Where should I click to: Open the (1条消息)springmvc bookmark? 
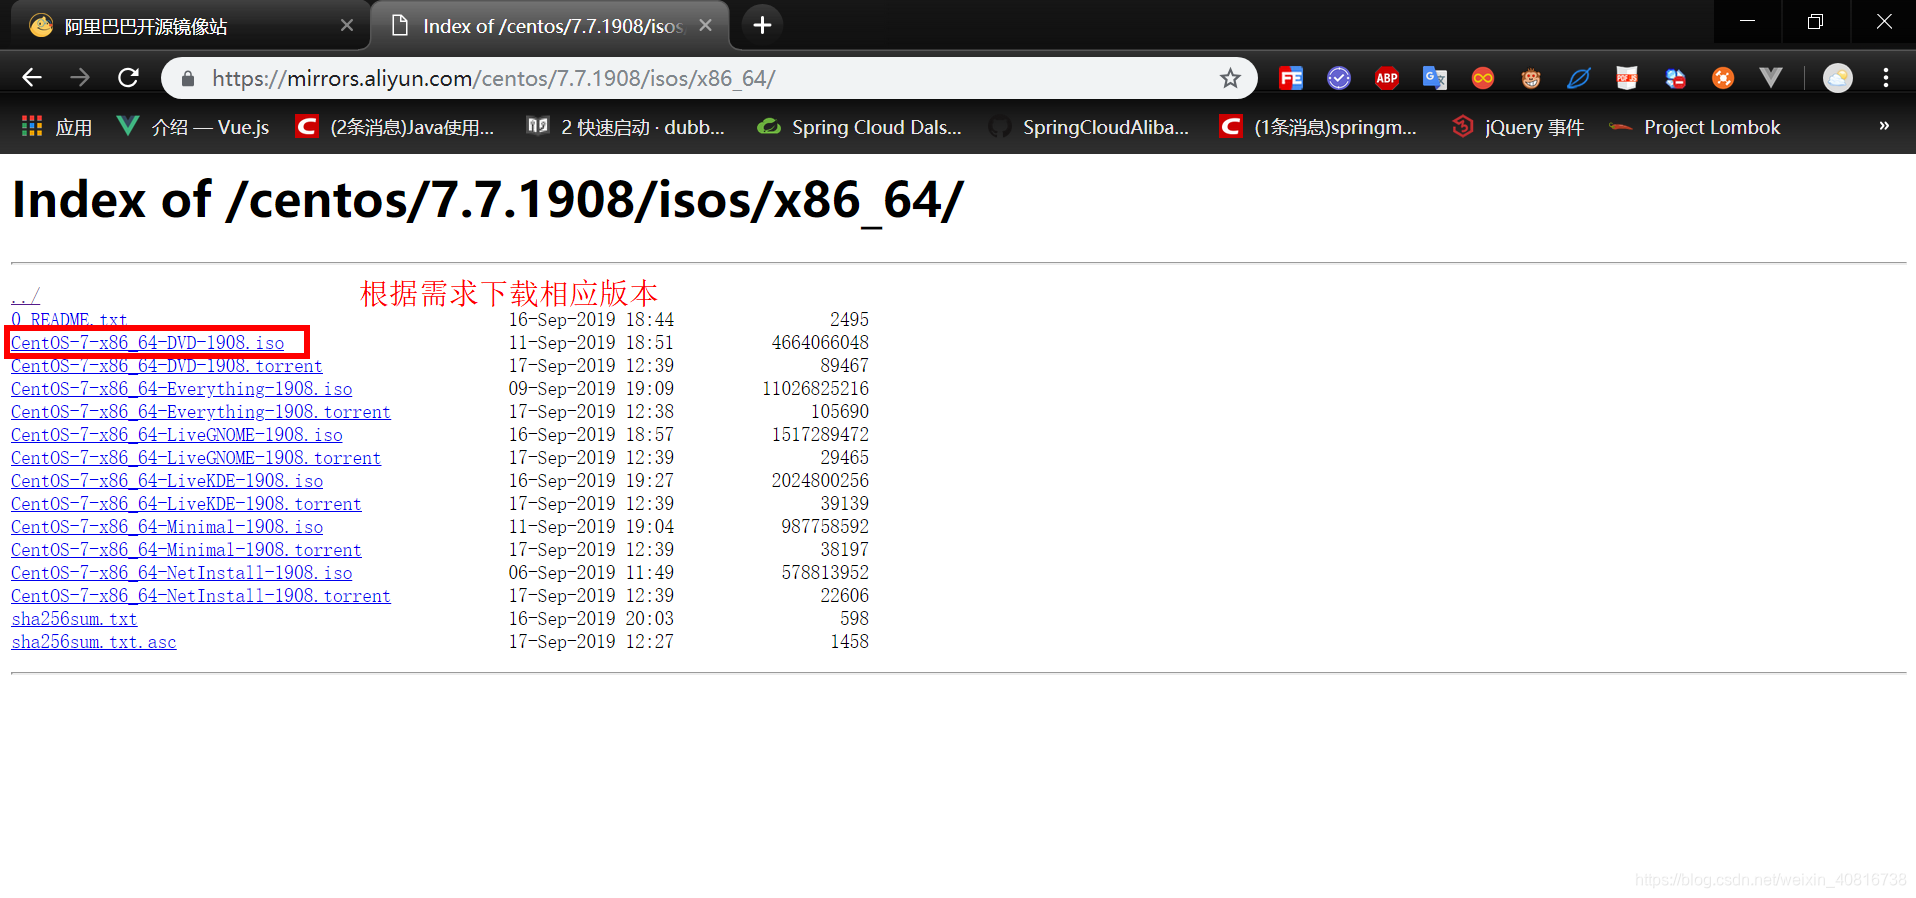pos(1319,127)
